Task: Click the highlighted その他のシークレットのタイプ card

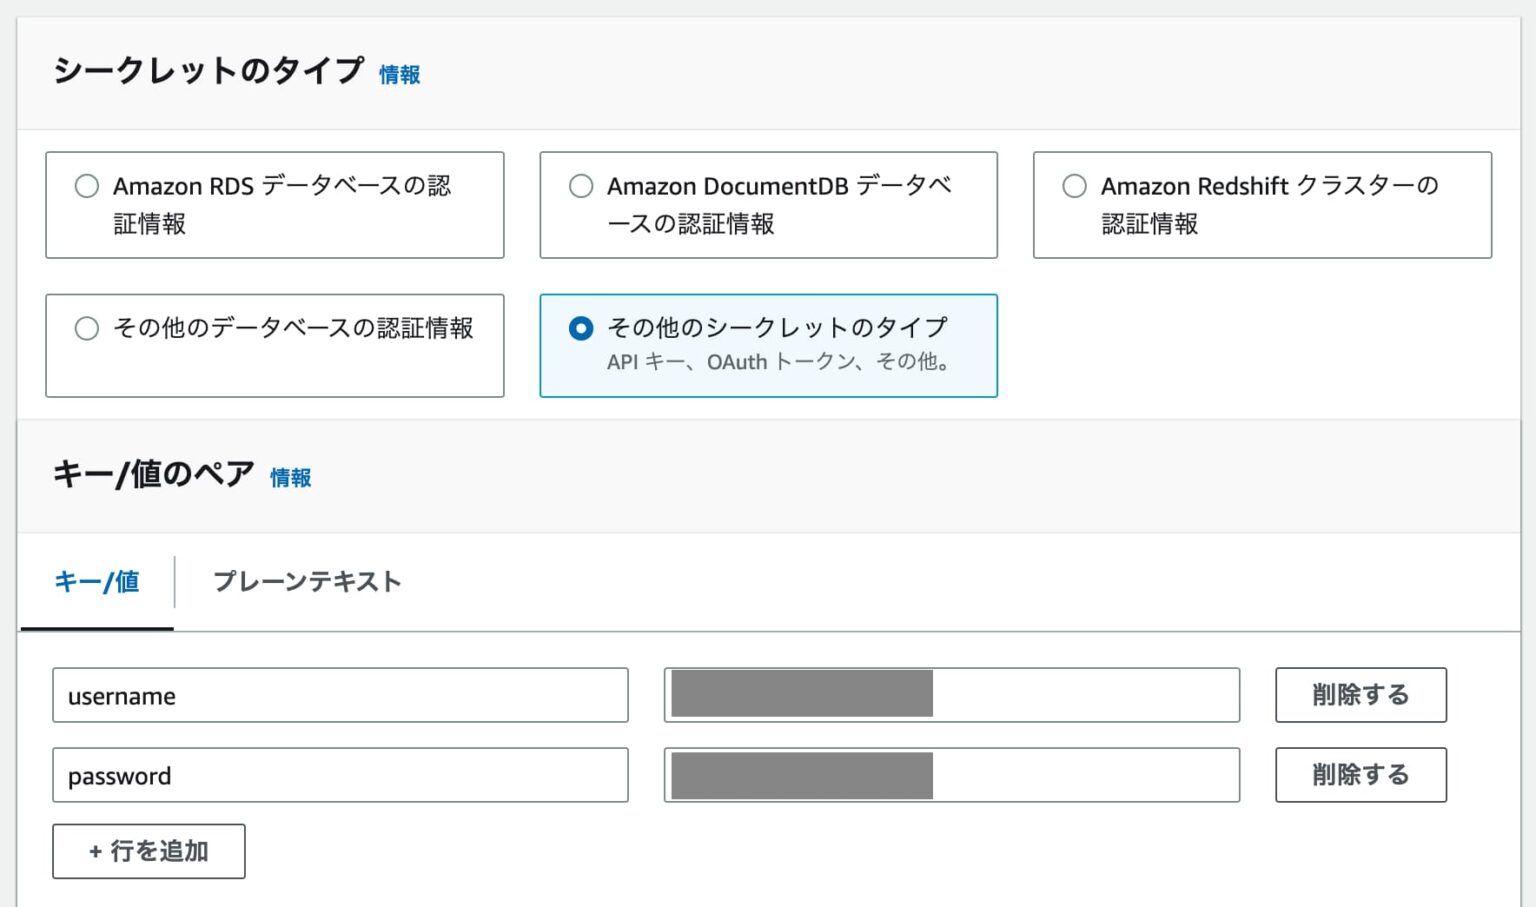Action: [768, 346]
